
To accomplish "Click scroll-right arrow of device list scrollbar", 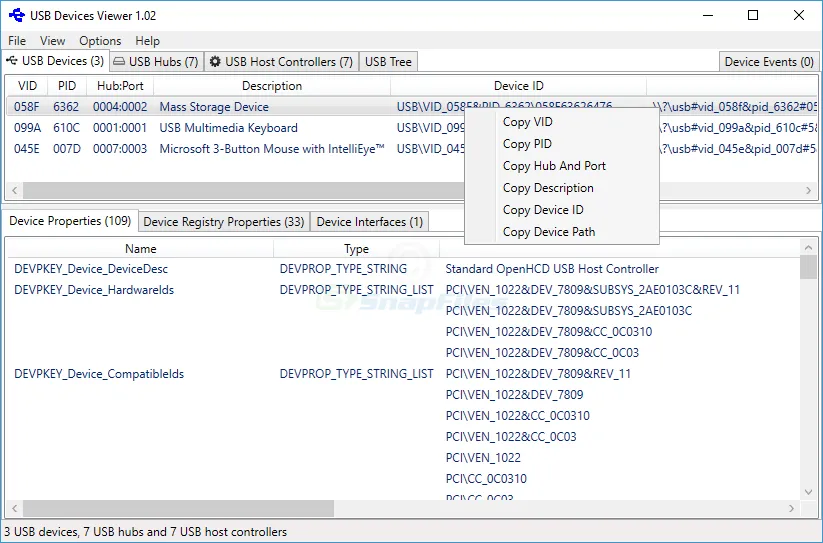I will coord(808,190).
